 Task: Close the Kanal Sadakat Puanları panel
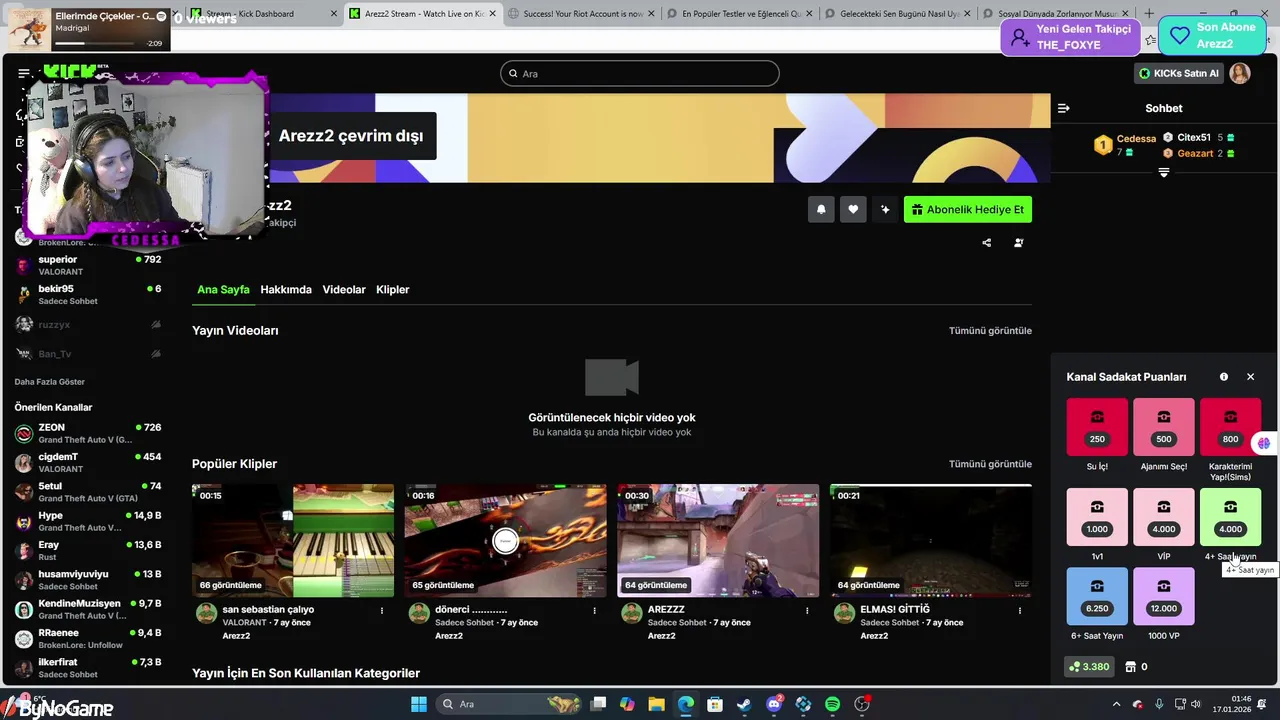[1250, 377]
